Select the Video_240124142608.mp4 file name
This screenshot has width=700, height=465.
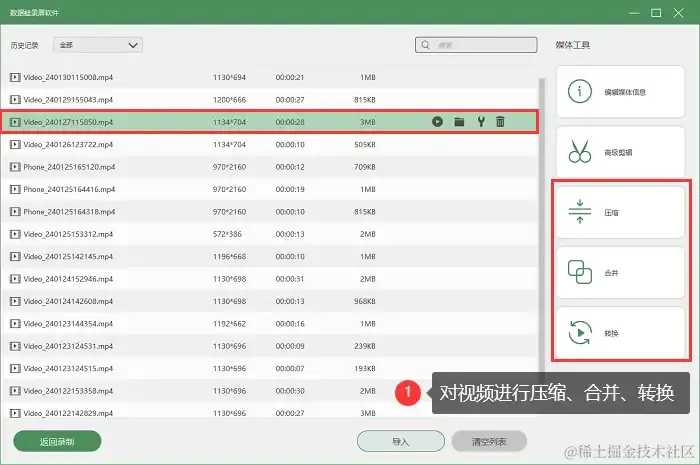[x=68, y=301]
